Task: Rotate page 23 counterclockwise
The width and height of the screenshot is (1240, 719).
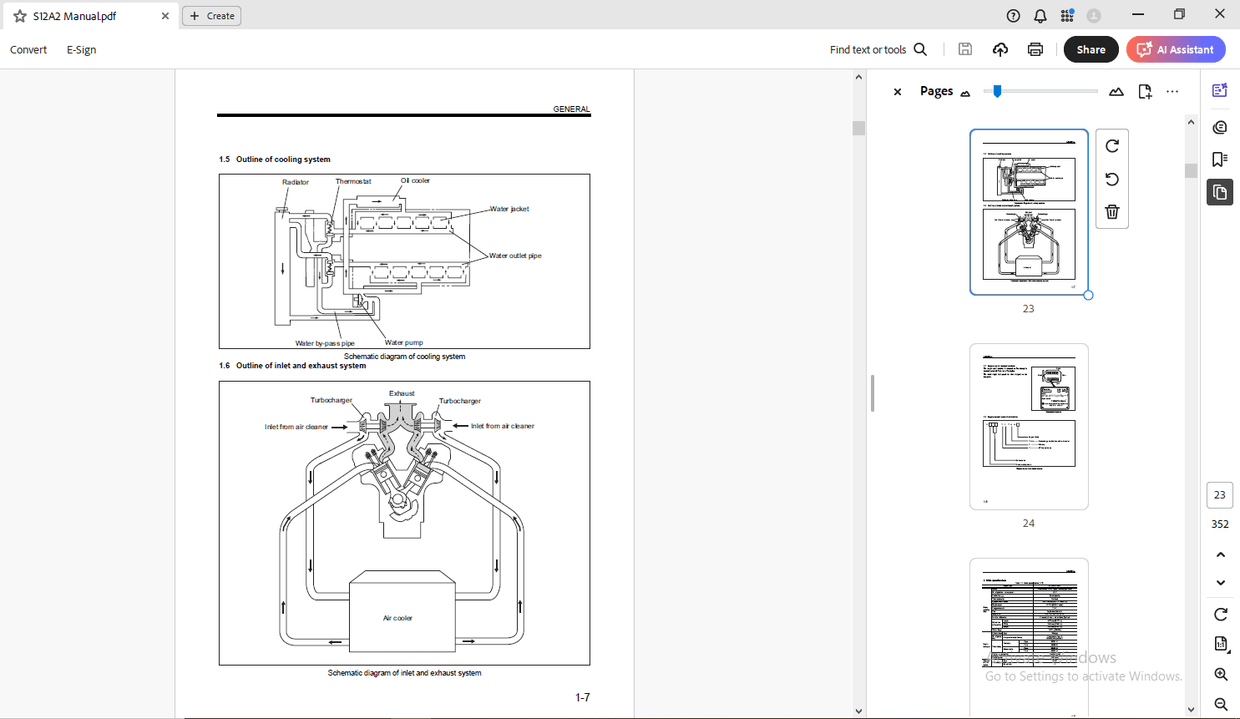Action: click(x=1112, y=178)
